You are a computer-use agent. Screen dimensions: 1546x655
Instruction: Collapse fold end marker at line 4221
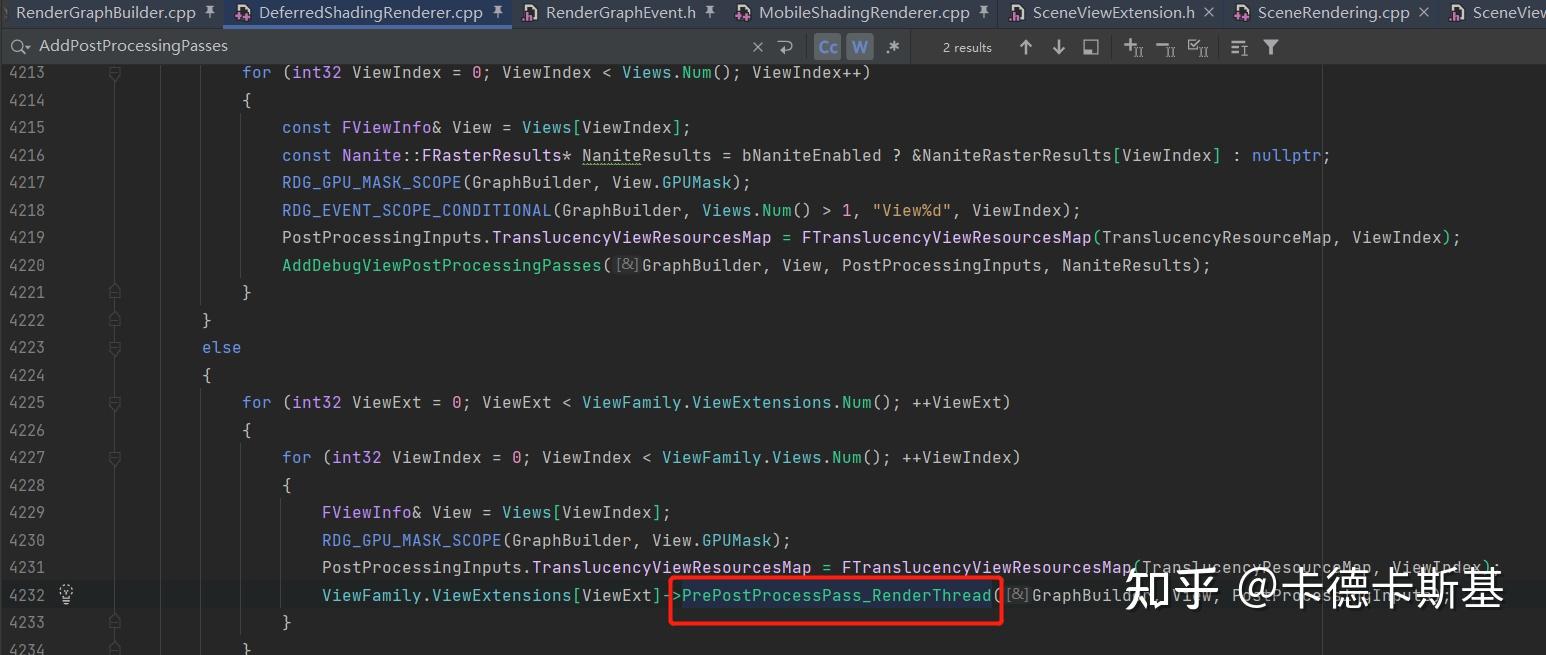[115, 292]
